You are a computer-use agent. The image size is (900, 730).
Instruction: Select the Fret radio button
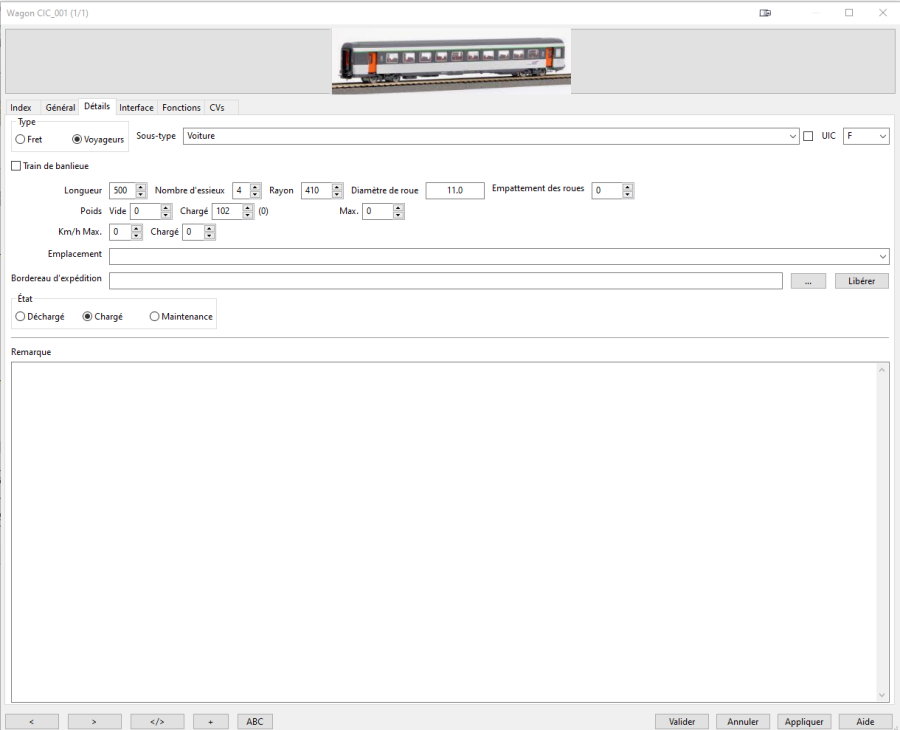click(21, 140)
